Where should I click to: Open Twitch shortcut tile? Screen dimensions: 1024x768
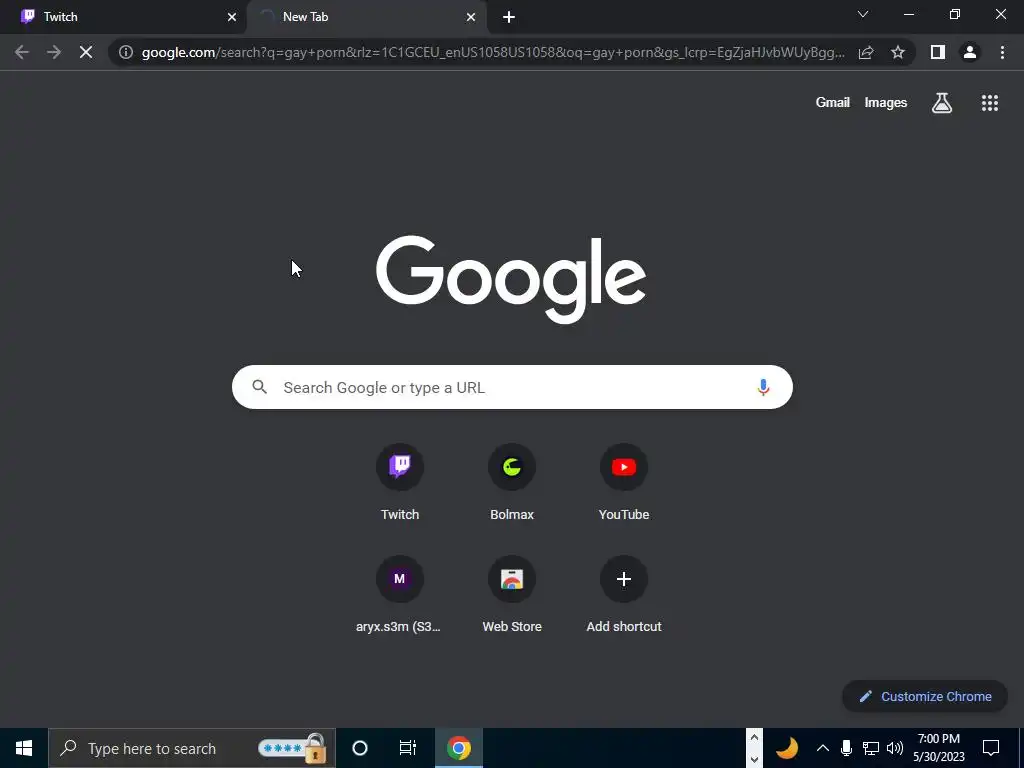point(400,483)
